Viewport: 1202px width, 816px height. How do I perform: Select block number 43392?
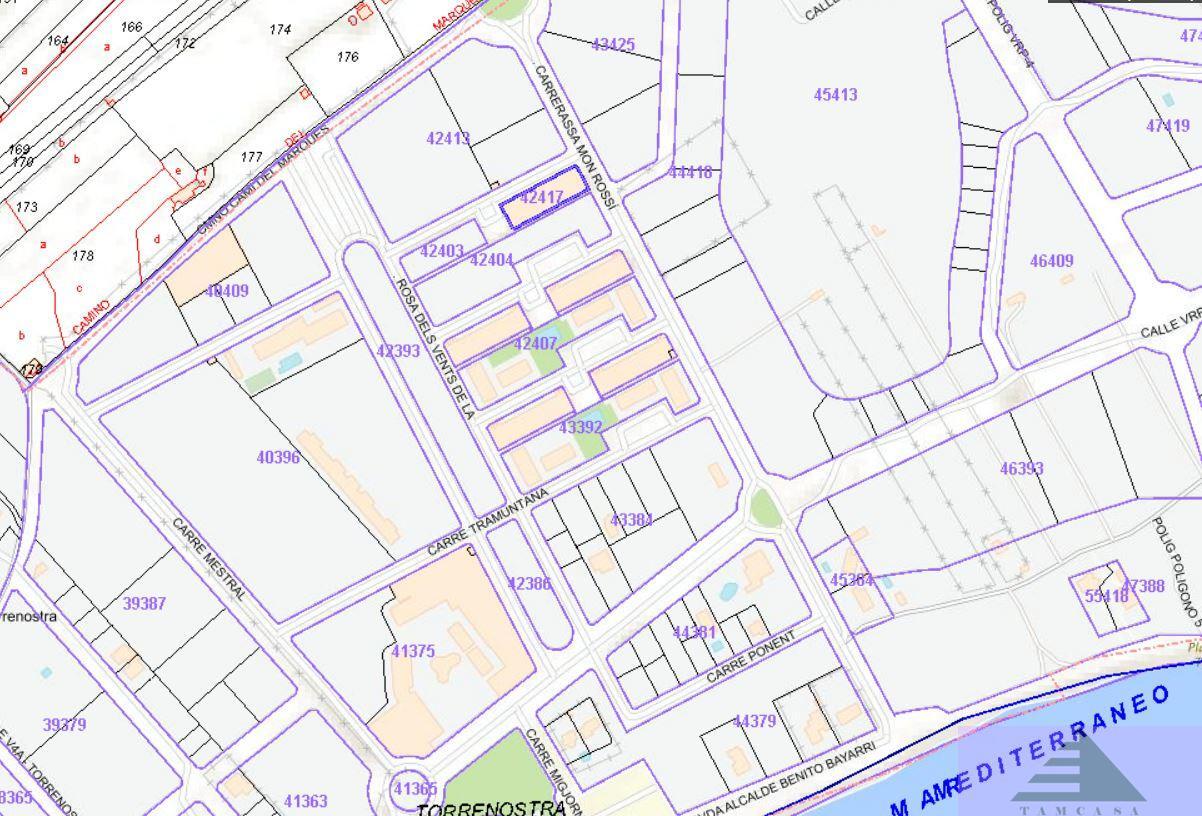(x=580, y=427)
